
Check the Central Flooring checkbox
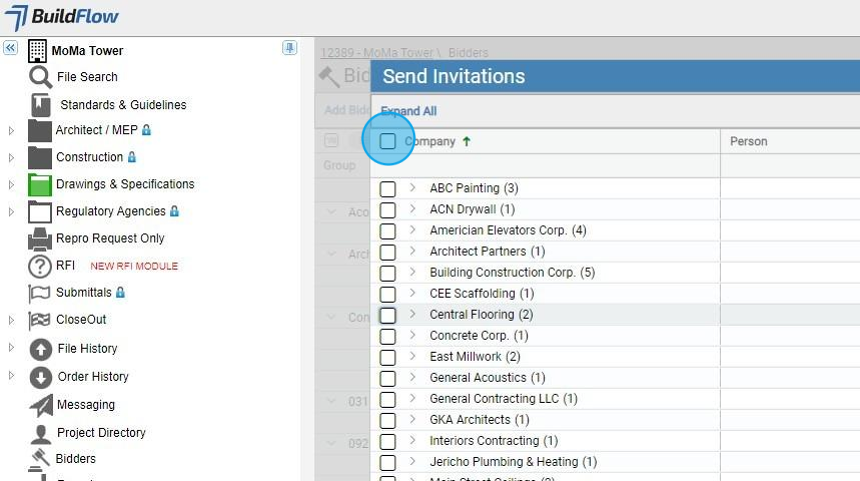(x=388, y=315)
